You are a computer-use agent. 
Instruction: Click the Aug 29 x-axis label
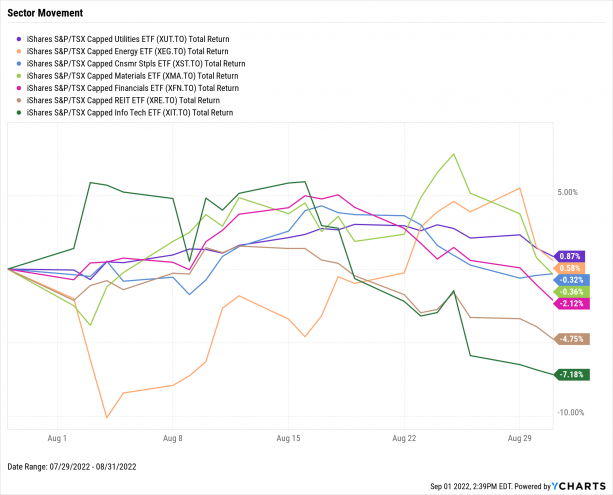tap(519, 438)
